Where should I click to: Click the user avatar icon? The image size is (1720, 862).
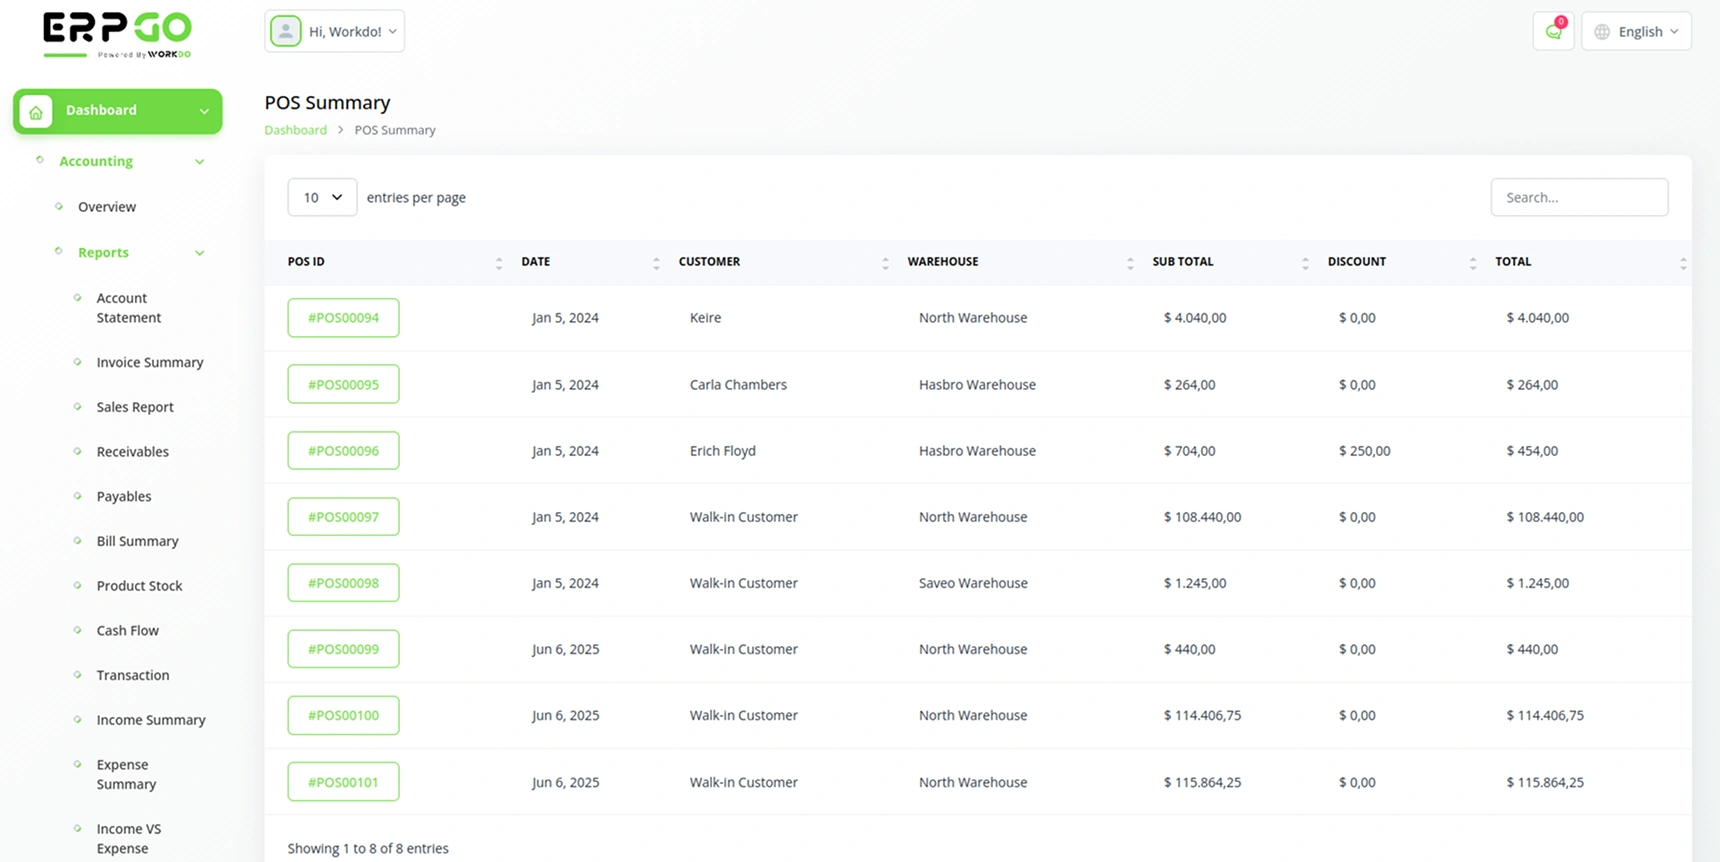[286, 31]
